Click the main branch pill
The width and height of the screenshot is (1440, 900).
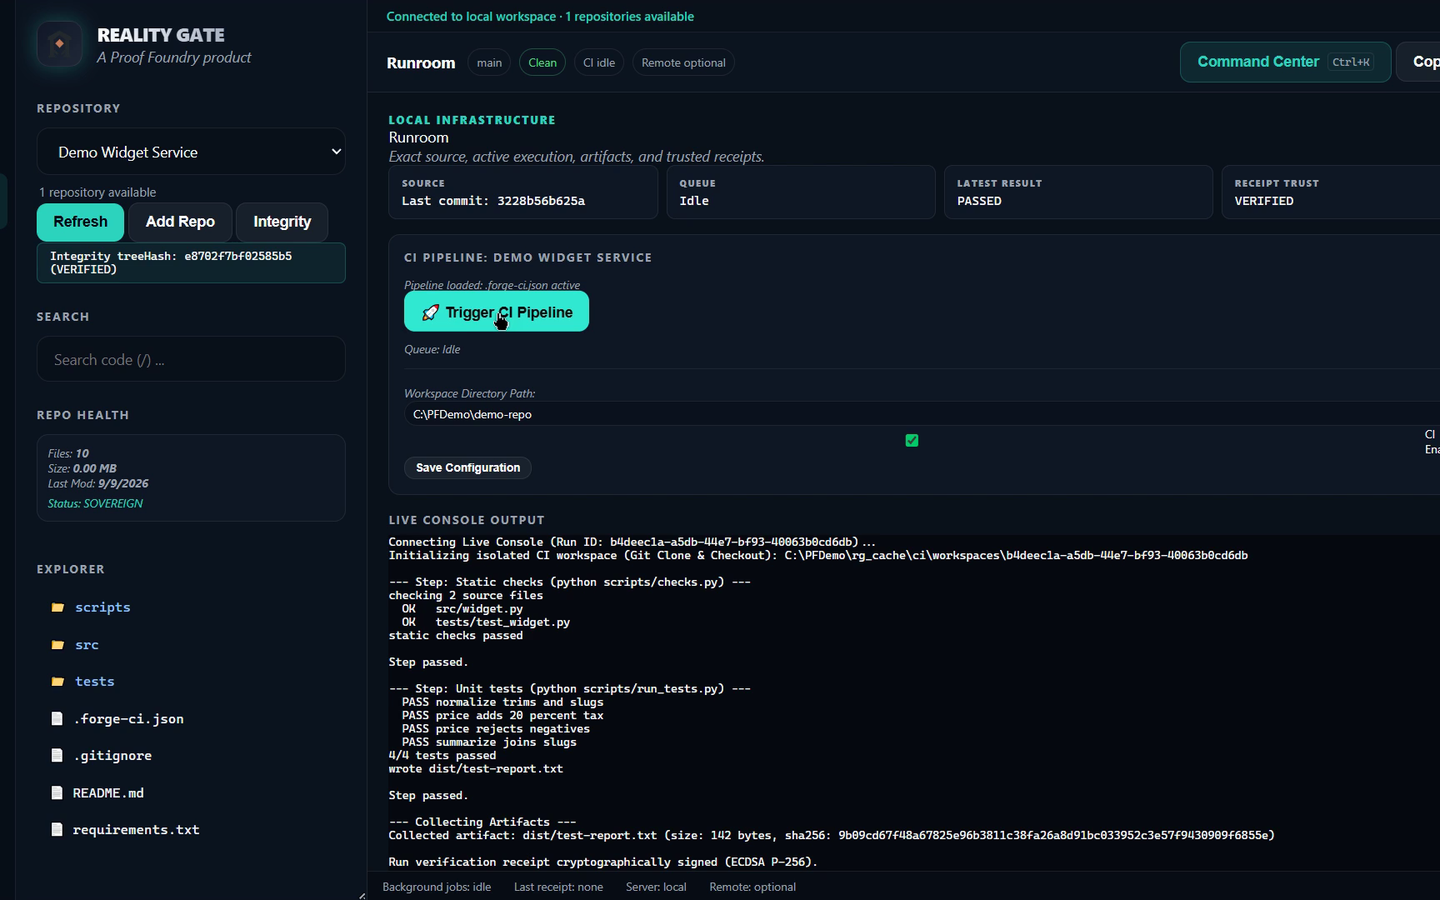click(489, 63)
